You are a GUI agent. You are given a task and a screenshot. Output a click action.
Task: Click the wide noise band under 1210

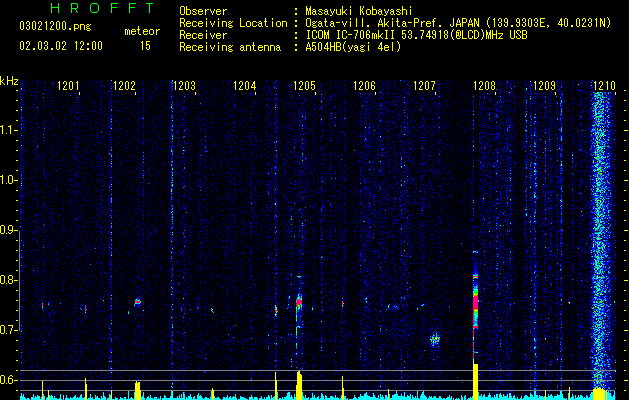[601, 241]
